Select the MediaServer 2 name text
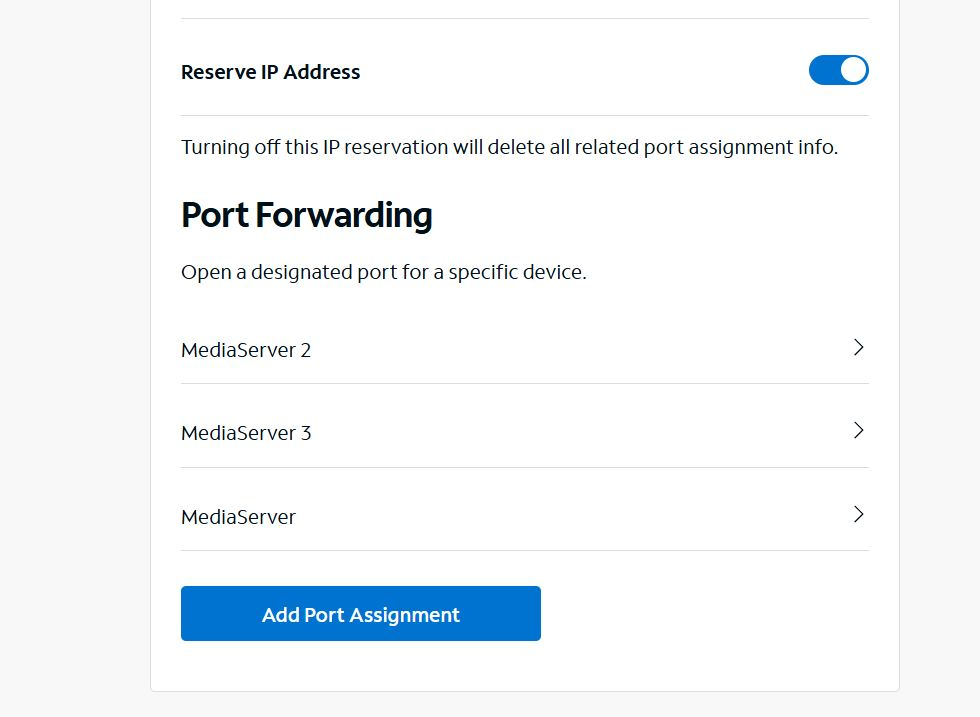Viewport: 980px width, 717px height. tap(246, 350)
